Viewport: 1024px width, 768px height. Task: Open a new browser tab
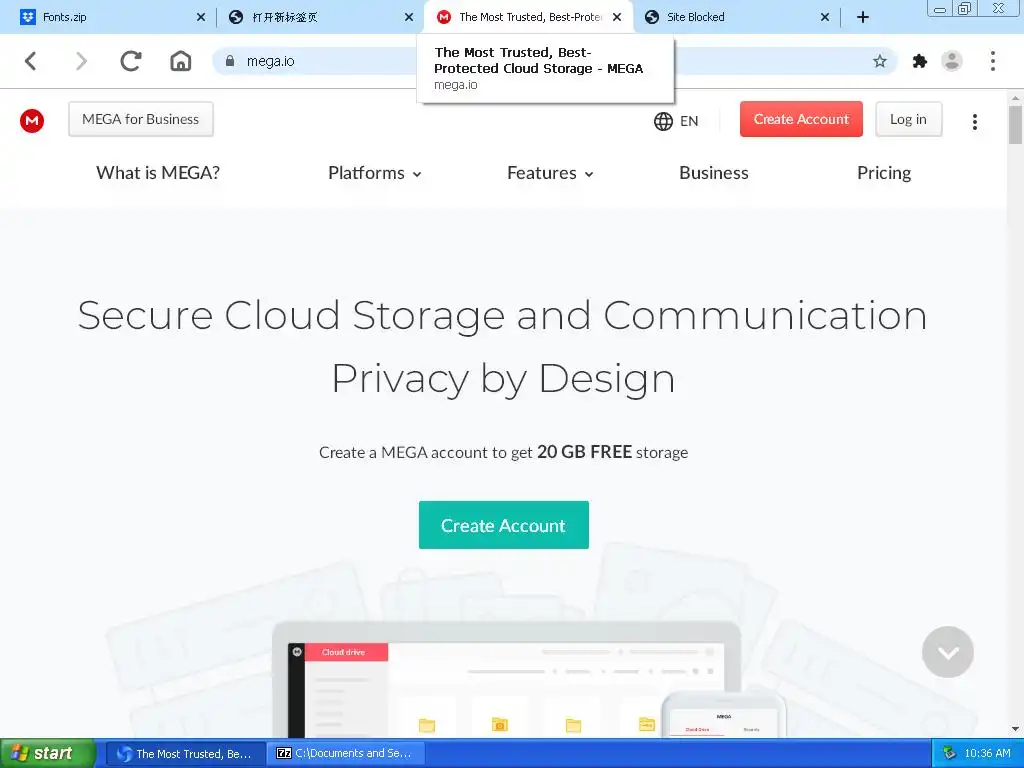[863, 17]
